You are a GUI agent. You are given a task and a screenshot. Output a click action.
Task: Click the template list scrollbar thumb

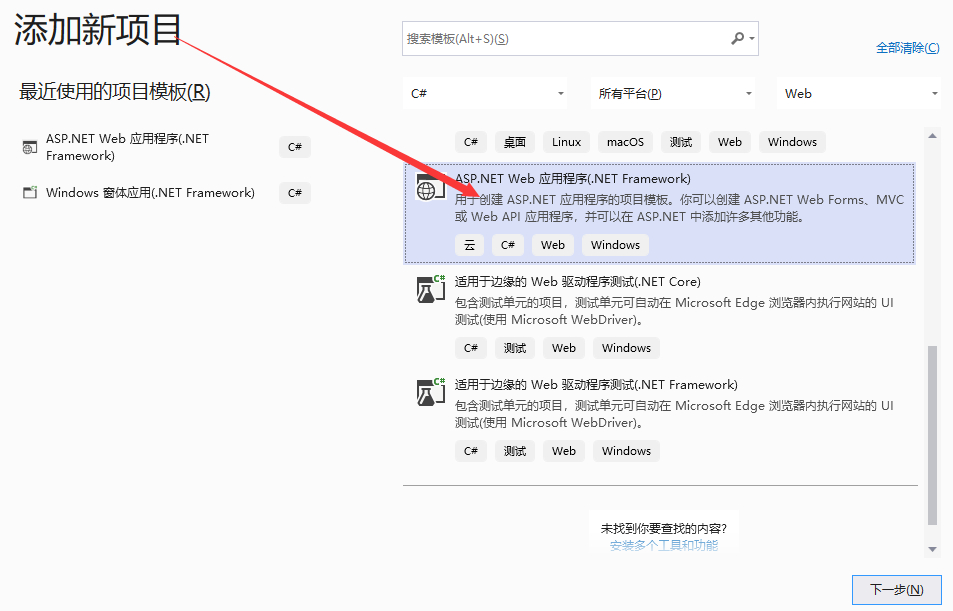coord(932,435)
